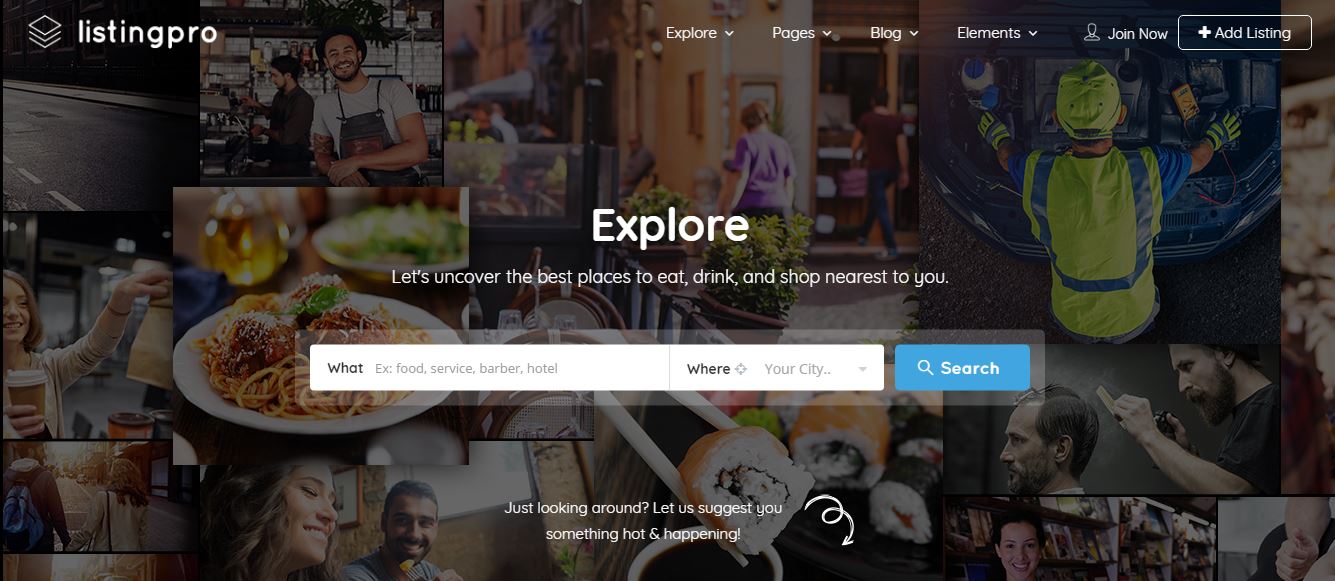Click the Explore navigation menu label
The width and height of the screenshot is (1335, 581).
(x=691, y=33)
